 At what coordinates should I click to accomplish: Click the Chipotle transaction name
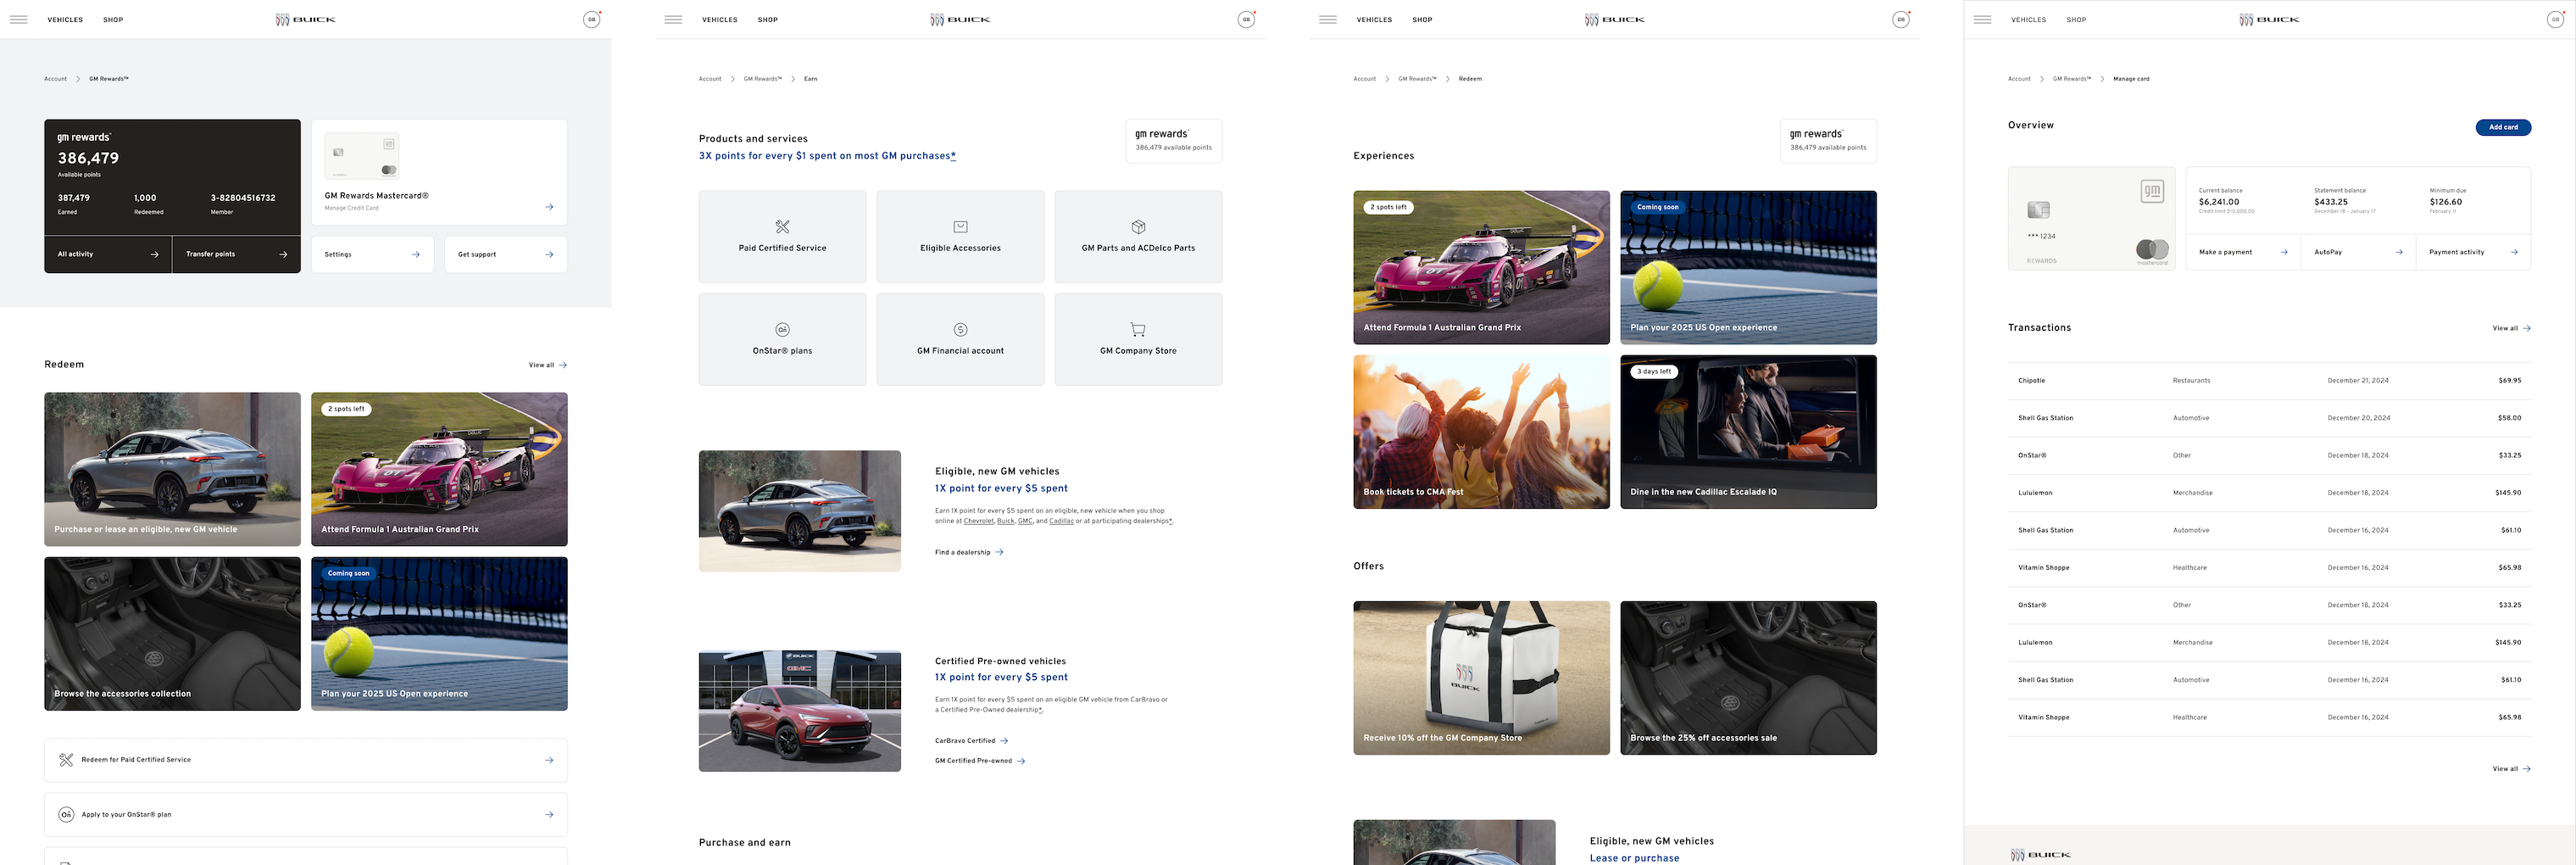click(2031, 381)
